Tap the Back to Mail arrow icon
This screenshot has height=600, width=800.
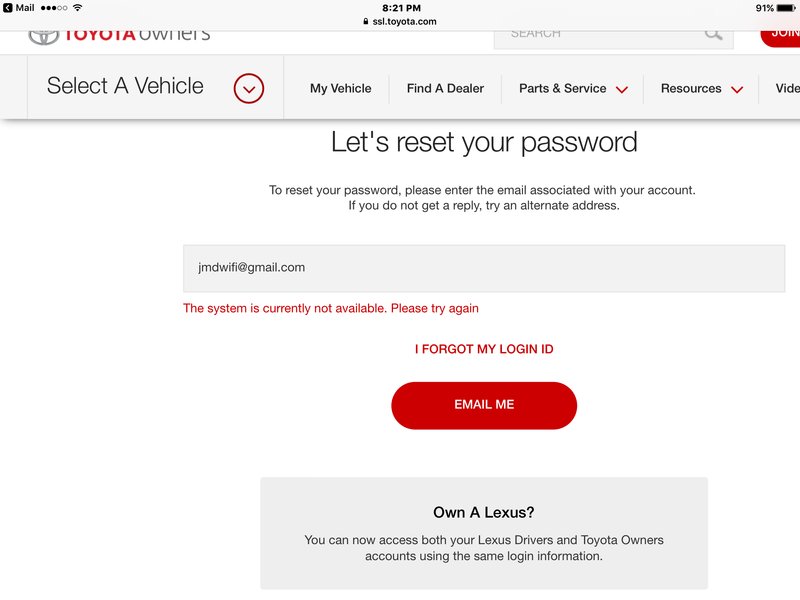click(7, 8)
